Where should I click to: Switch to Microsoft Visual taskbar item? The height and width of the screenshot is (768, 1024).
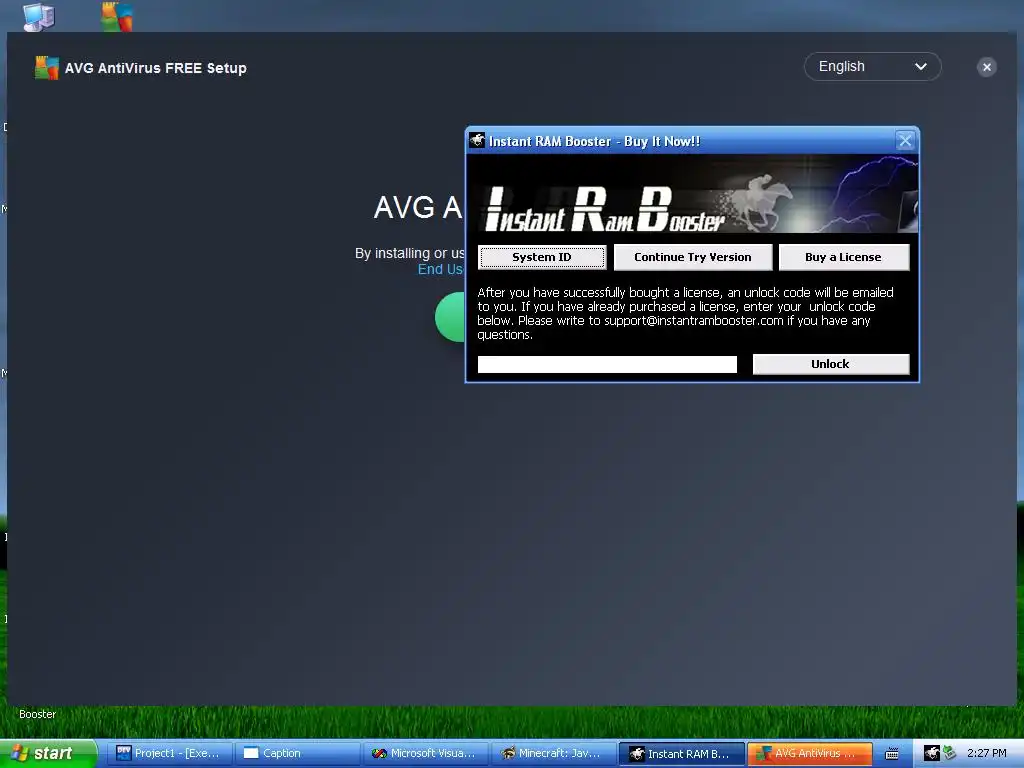point(424,754)
